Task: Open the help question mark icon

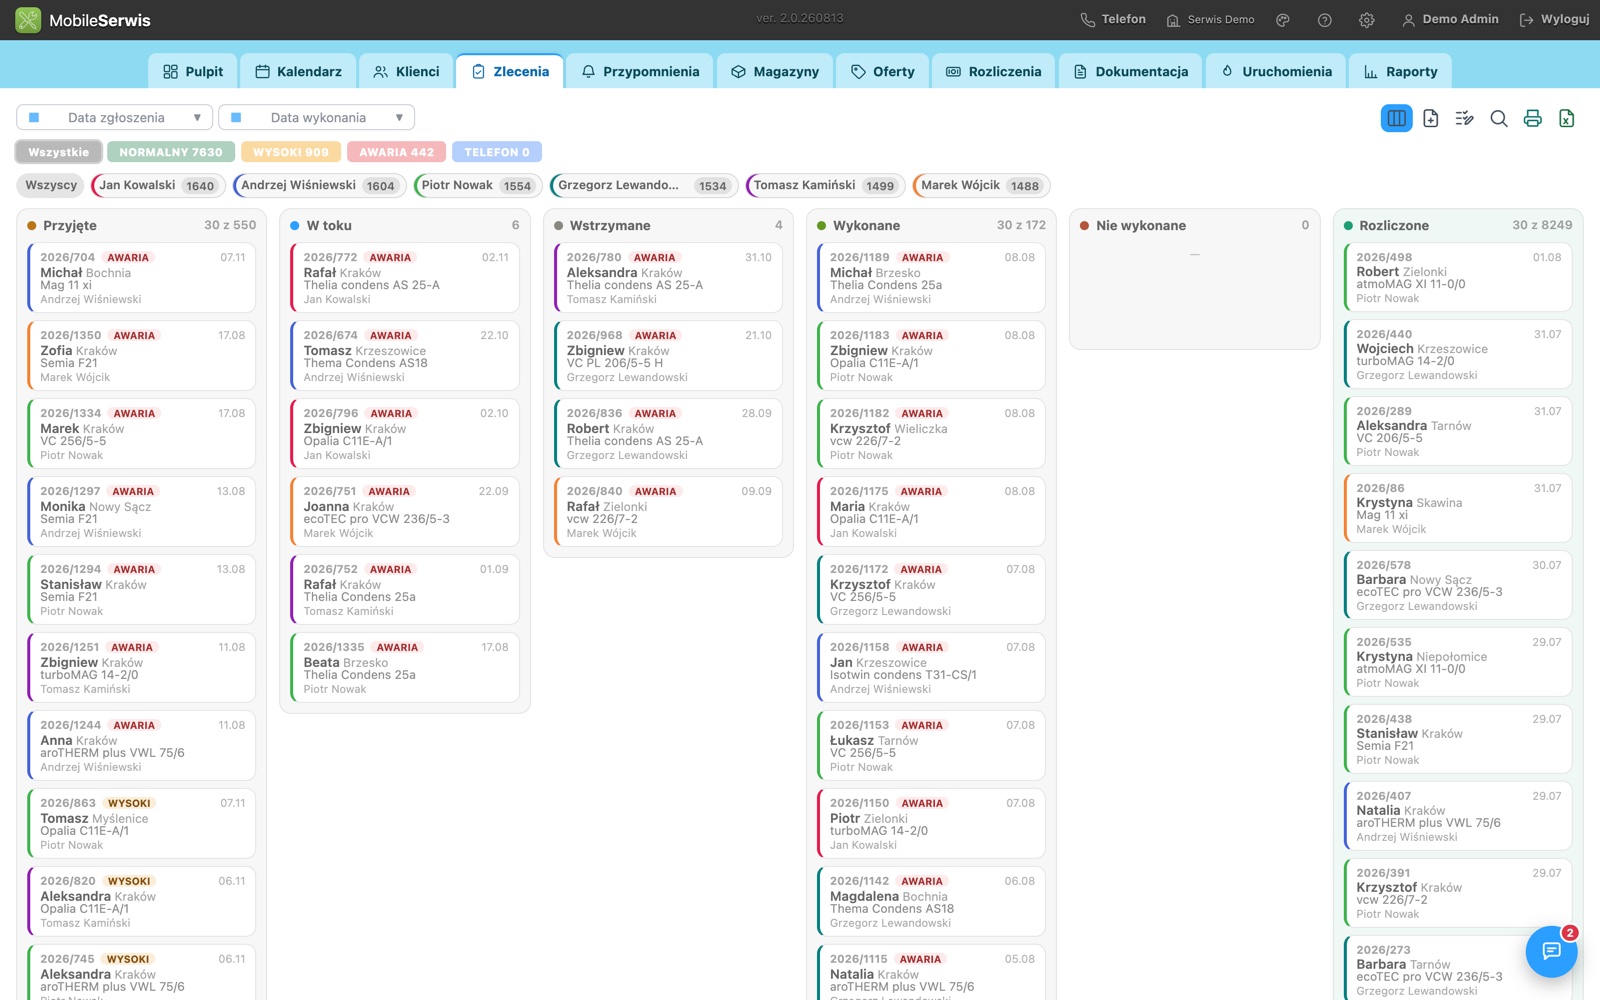Action: tap(1325, 20)
